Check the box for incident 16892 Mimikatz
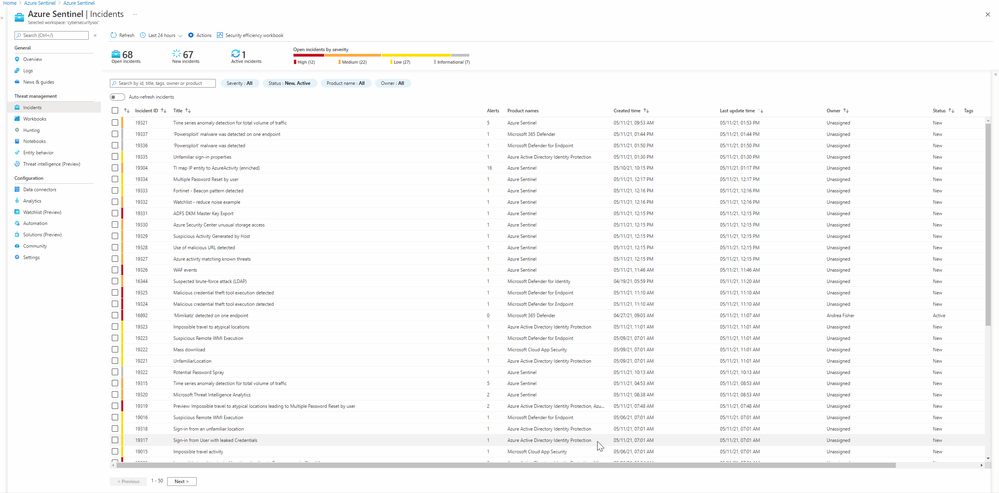This screenshot has height=493, width=999. 115,315
